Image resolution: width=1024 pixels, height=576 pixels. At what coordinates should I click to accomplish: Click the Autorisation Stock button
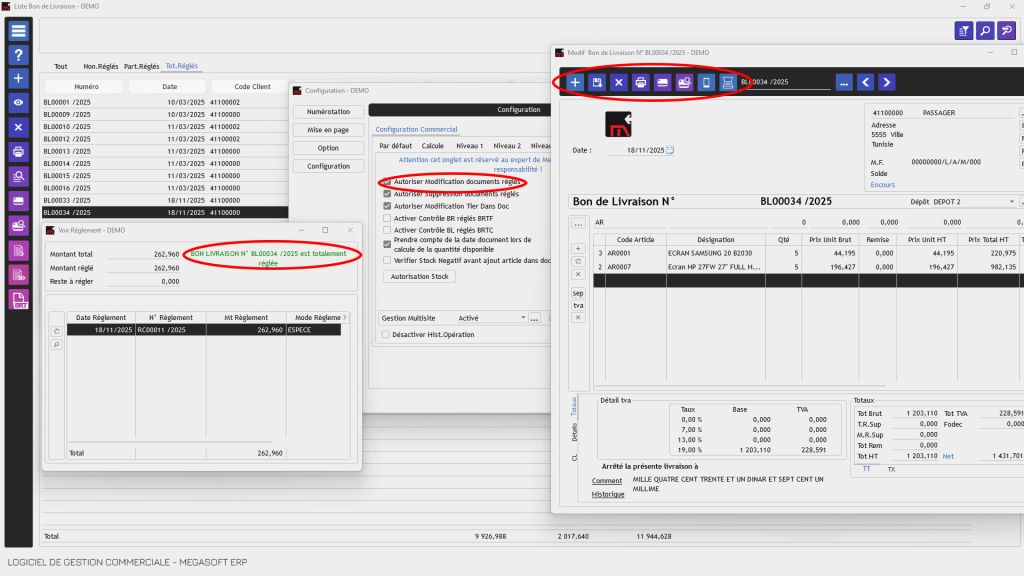pyautogui.click(x=419, y=276)
